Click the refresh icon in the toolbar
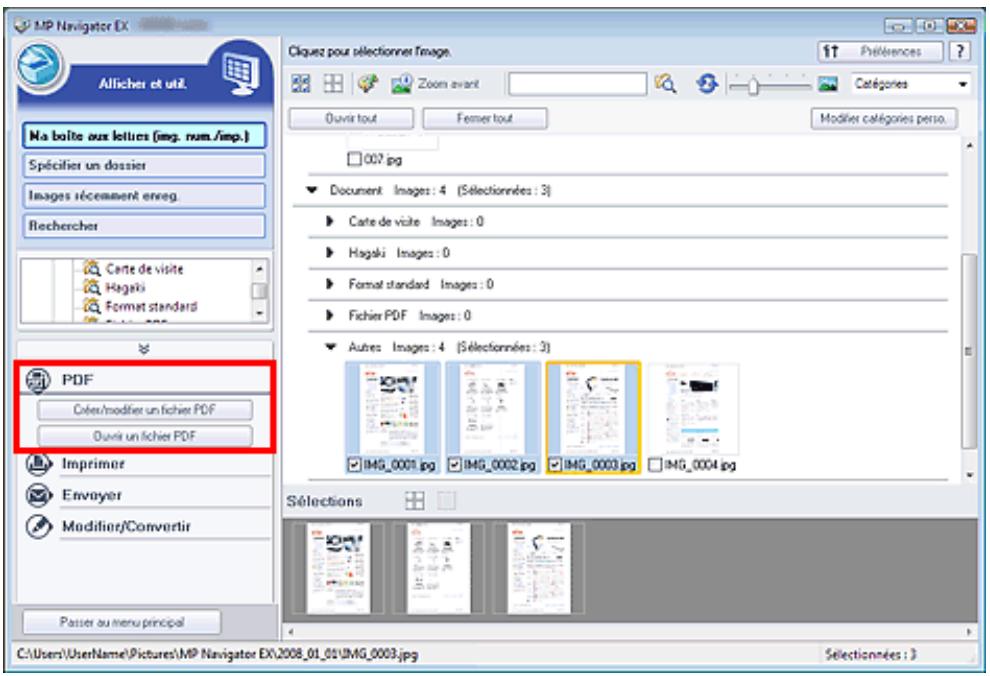Image resolution: width=990 pixels, height=676 pixels. (707, 84)
